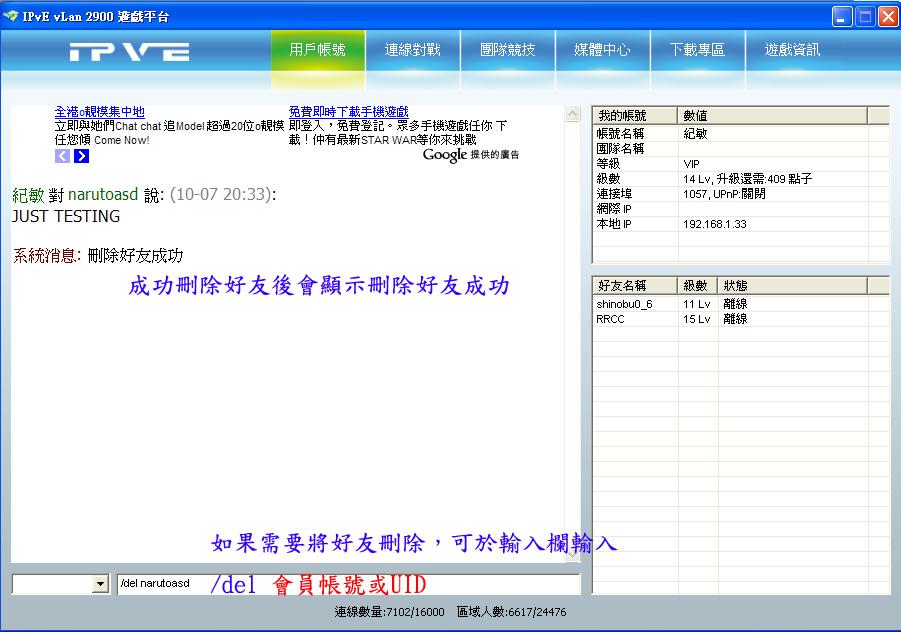The height and width of the screenshot is (632, 901).
Task: Select the 網際 IP row
Action: coord(740,209)
